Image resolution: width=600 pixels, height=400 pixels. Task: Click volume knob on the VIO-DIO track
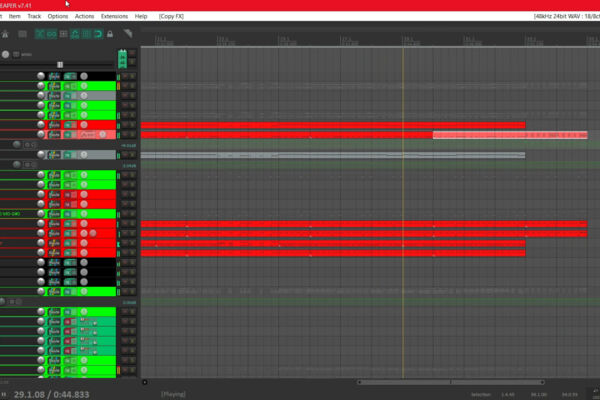41,214
